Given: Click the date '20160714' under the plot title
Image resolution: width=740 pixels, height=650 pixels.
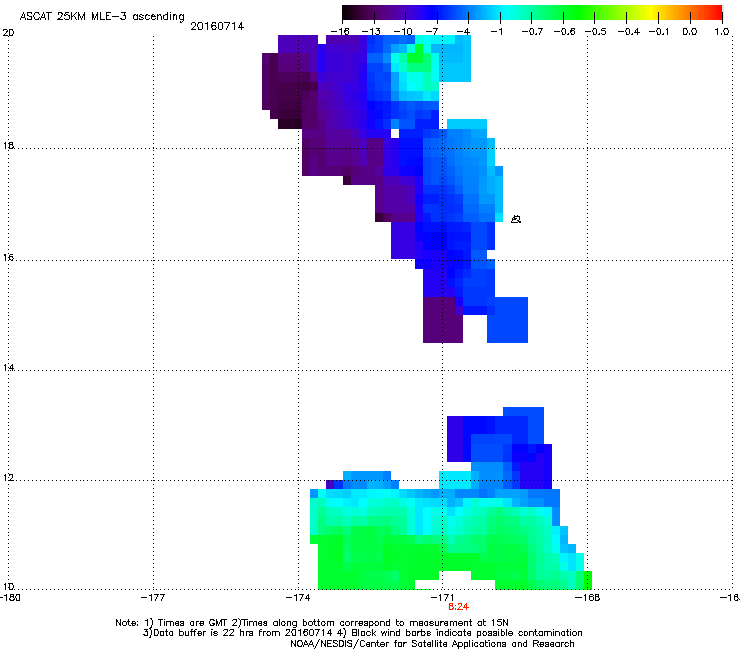Looking at the screenshot, I should coord(217,26).
